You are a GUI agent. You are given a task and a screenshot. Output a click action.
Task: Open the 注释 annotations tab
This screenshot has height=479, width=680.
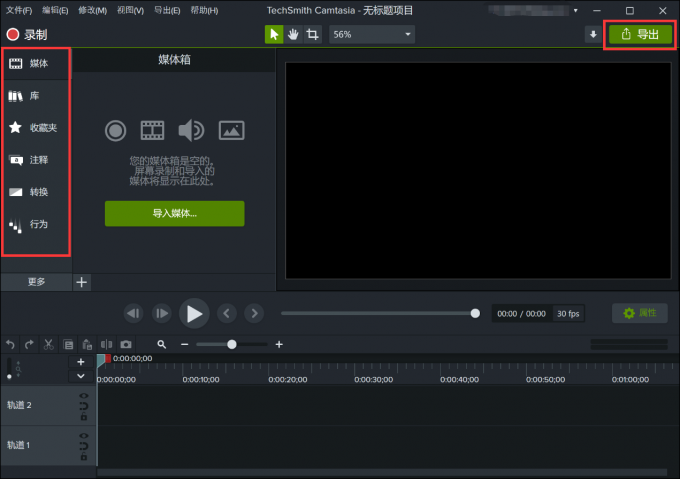36,160
